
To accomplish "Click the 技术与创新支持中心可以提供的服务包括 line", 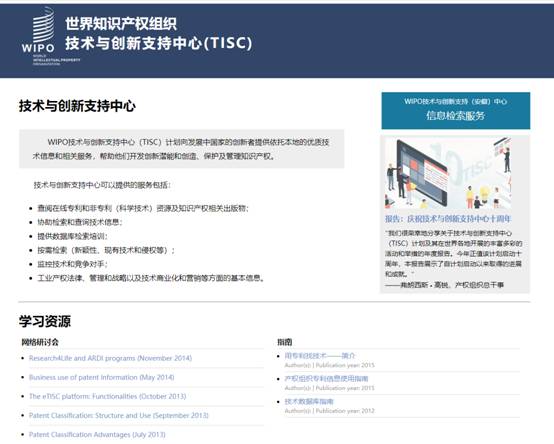I will (x=102, y=185).
